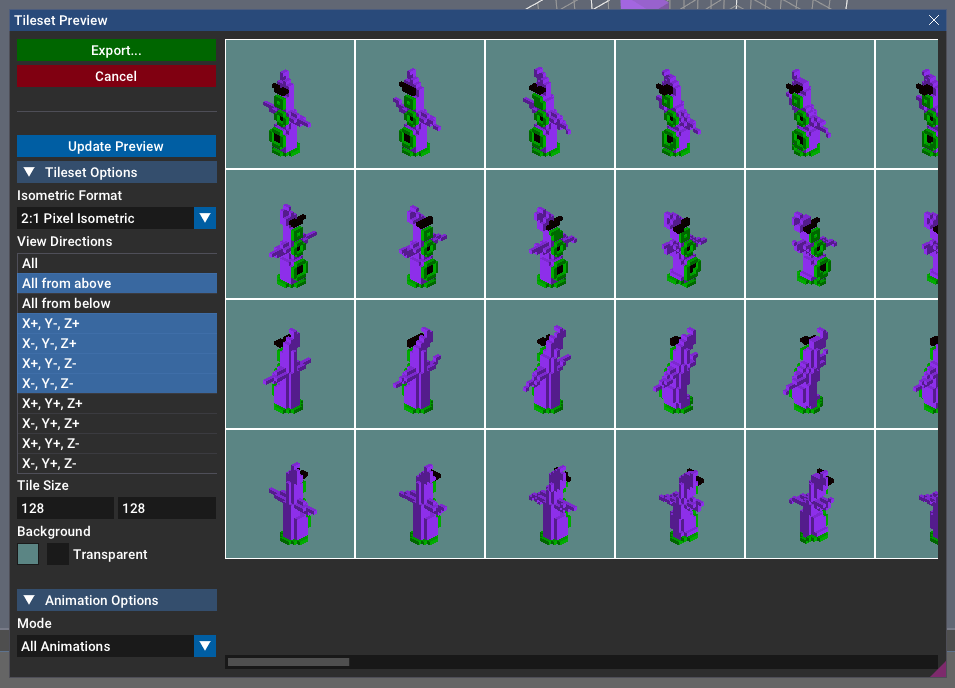Click fifth tile in second row
The width and height of the screenshot is (955, 688).
[x=810, y=234]
